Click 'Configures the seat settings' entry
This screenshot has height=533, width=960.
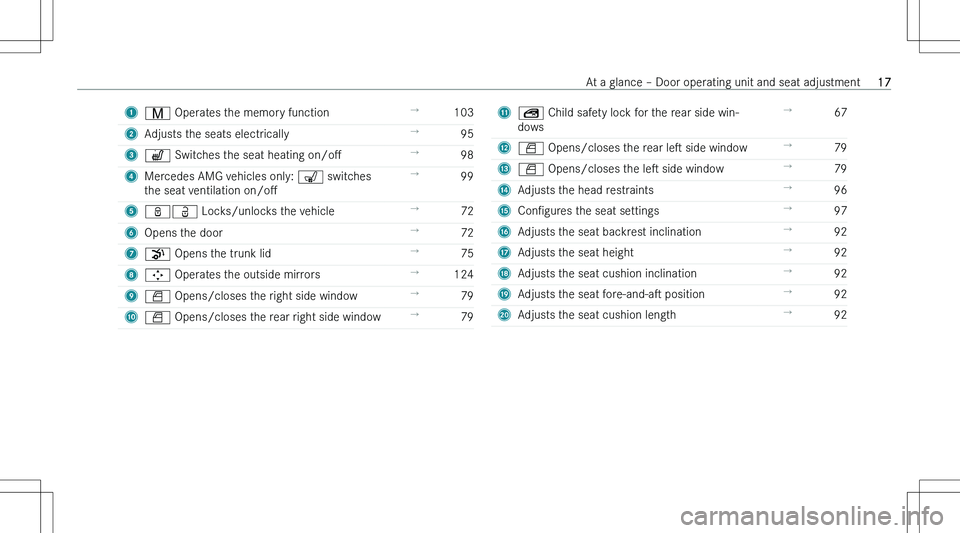click(588, 211)
